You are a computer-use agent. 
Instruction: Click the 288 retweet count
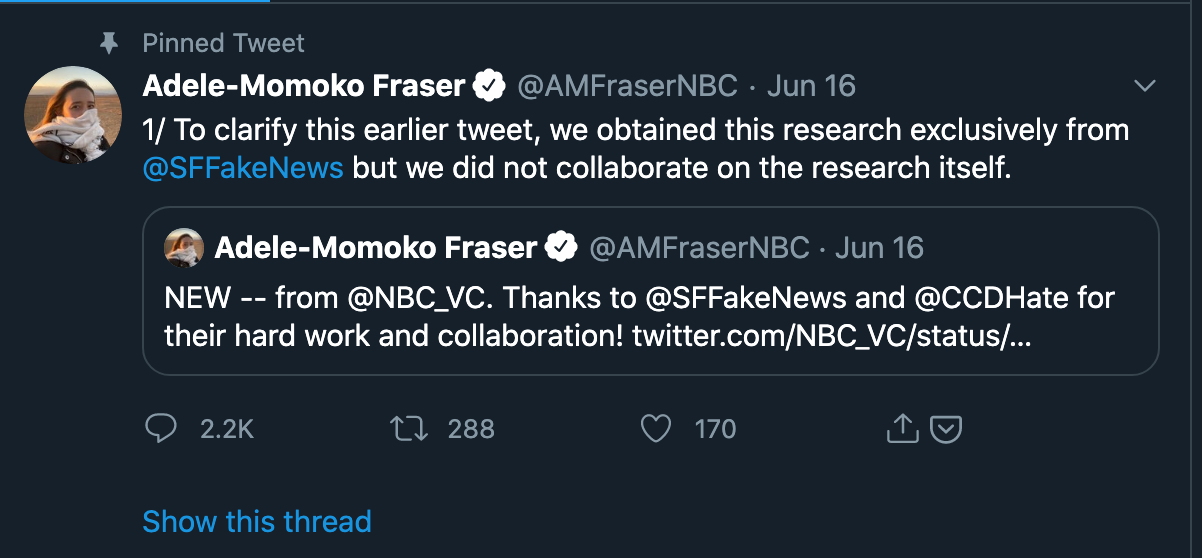click(x=471, y=429)
